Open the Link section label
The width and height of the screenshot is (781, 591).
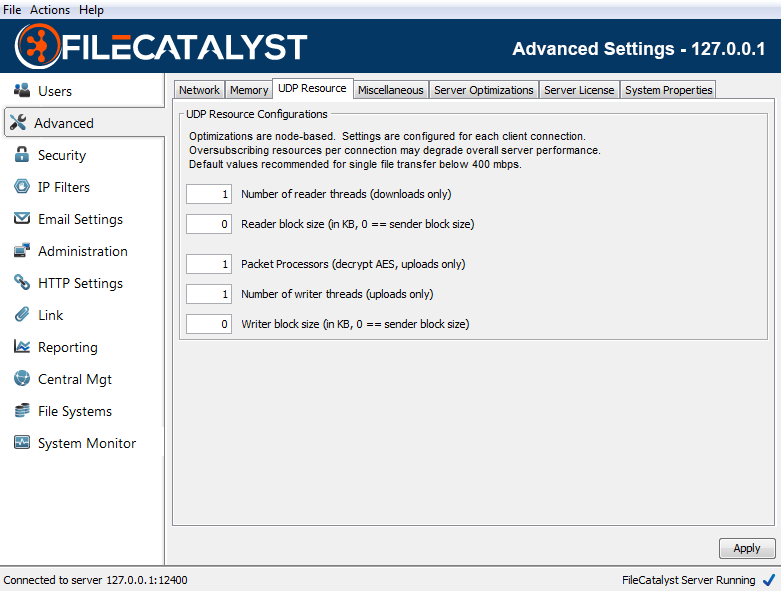pyautogui.click(x=50, y=315)
